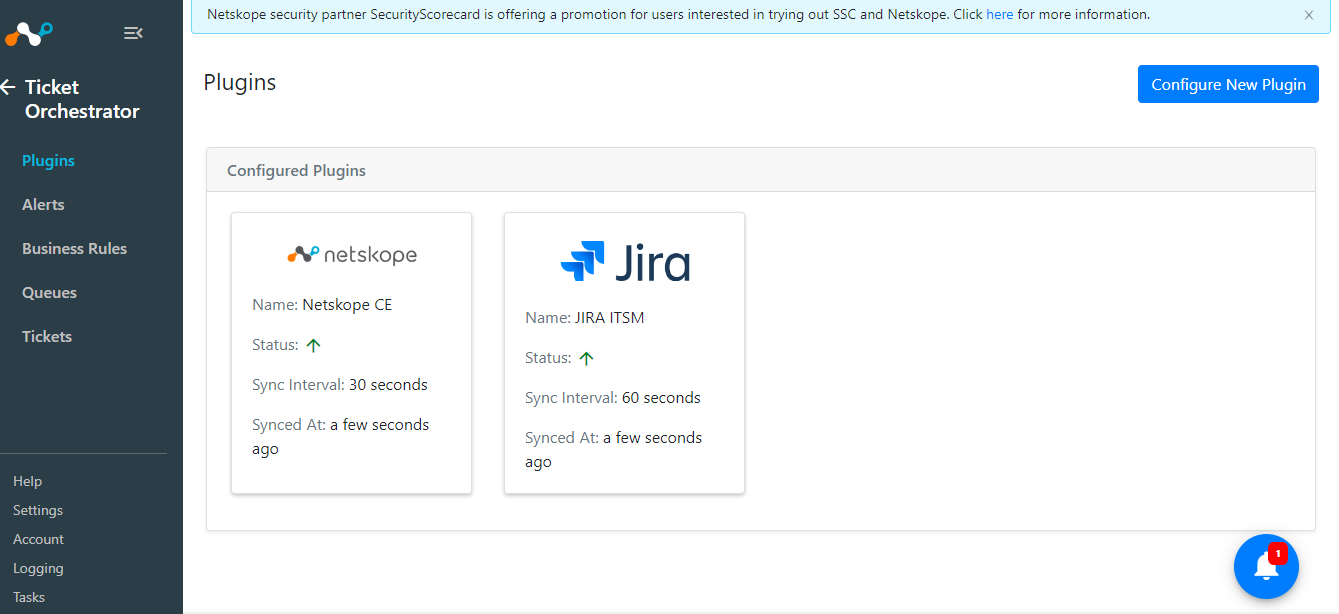Click the Ticket Orchestrator heading
Viewport: 1339px width, 614px height.
(x=82, y=99)
